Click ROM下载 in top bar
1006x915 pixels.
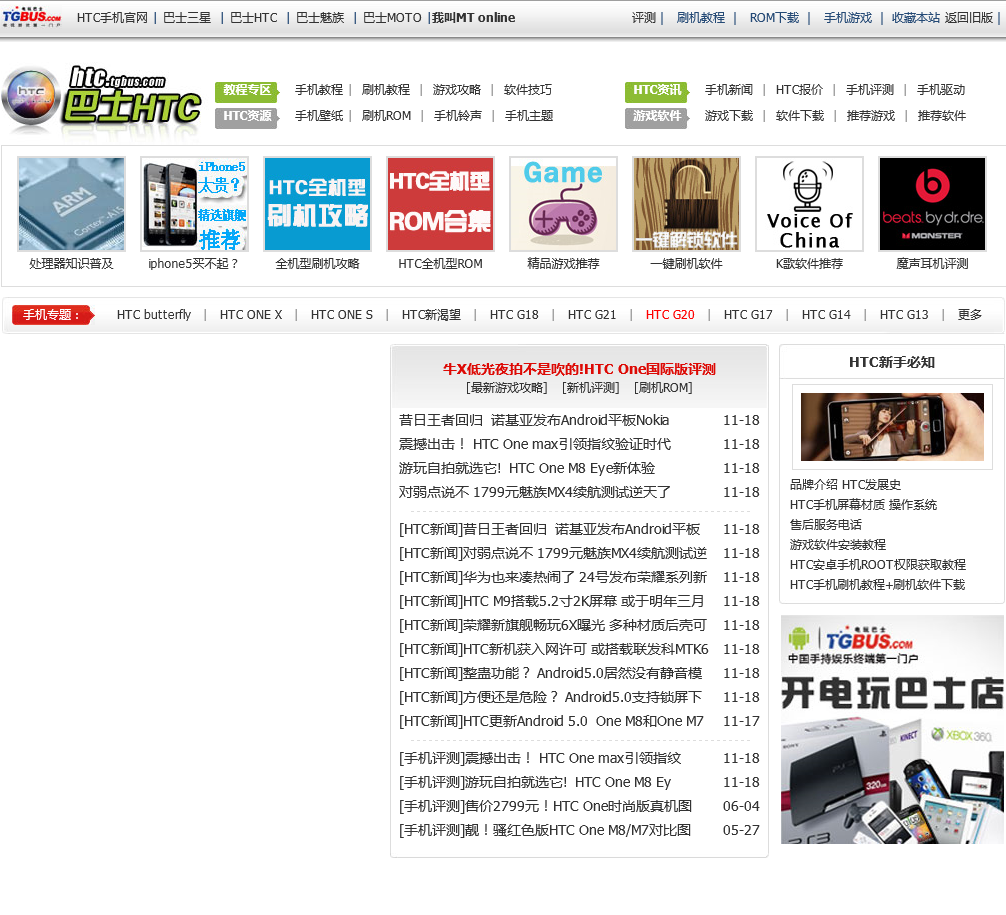774,18
